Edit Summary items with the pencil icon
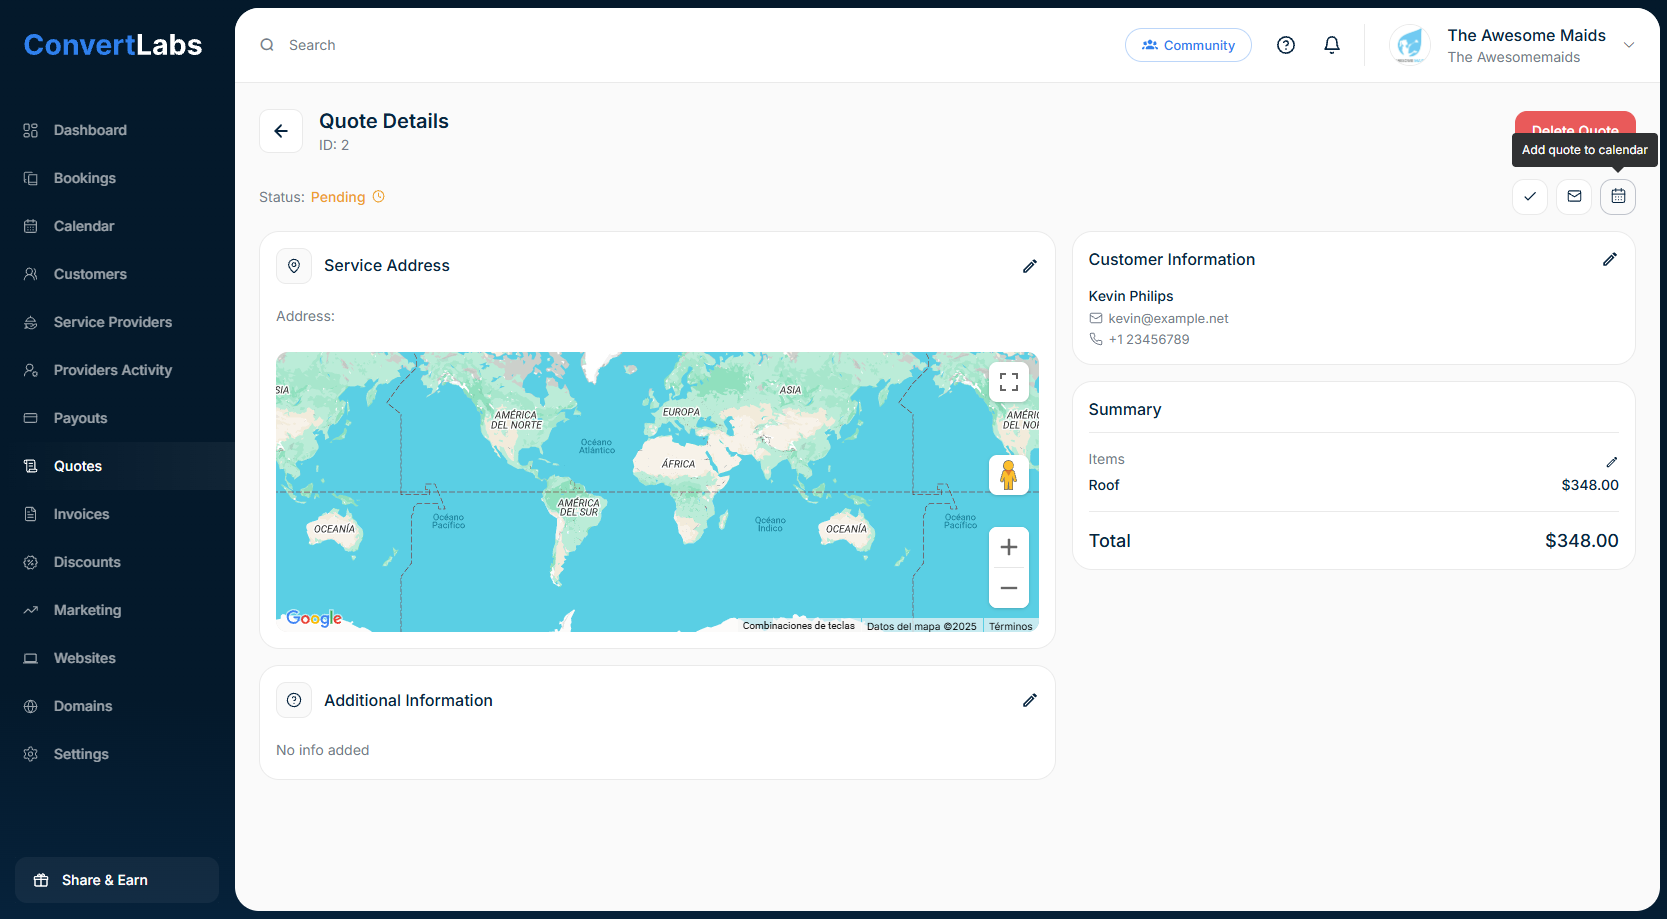 click(1611, 462)
